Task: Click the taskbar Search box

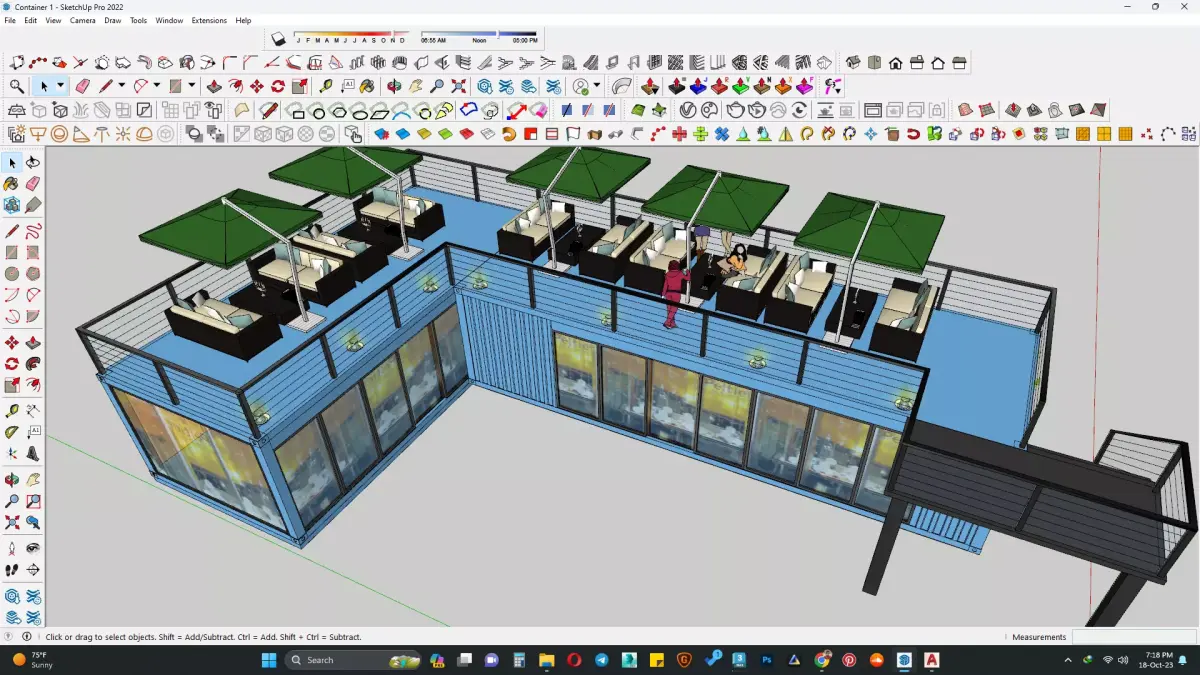Action: point(352,660)
